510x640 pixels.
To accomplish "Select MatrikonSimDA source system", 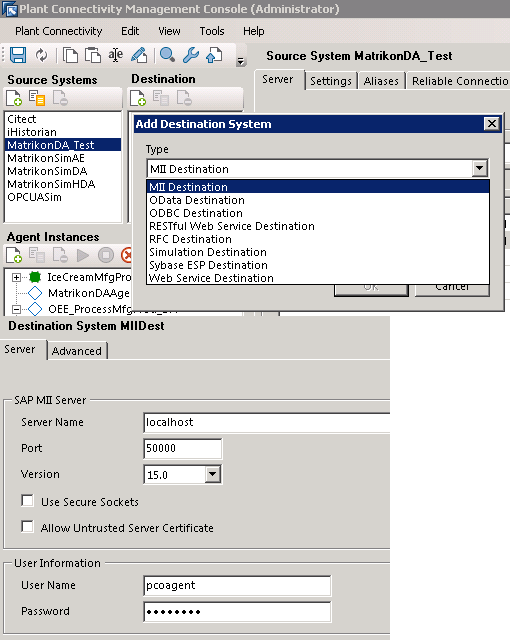I will click(x=63, y=171).
